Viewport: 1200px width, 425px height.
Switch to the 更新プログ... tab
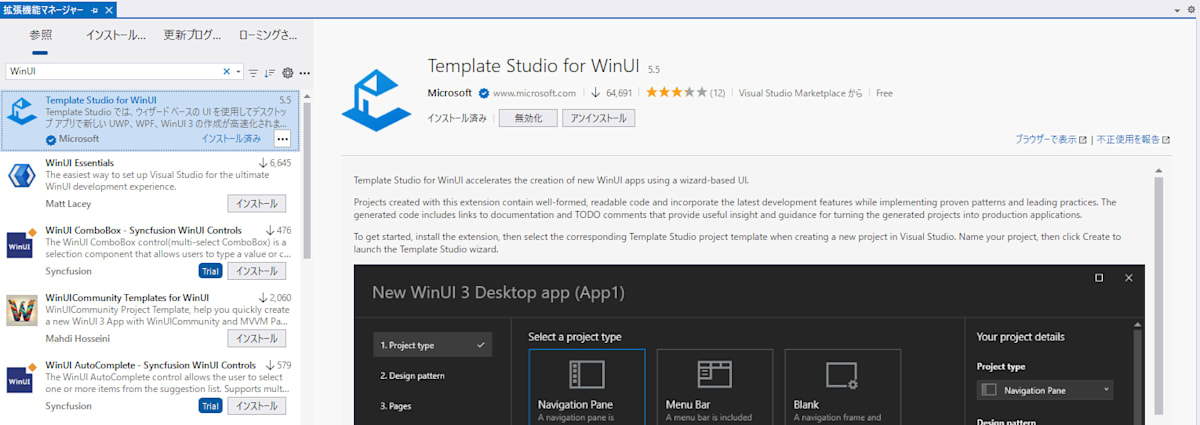coord(192,35)
